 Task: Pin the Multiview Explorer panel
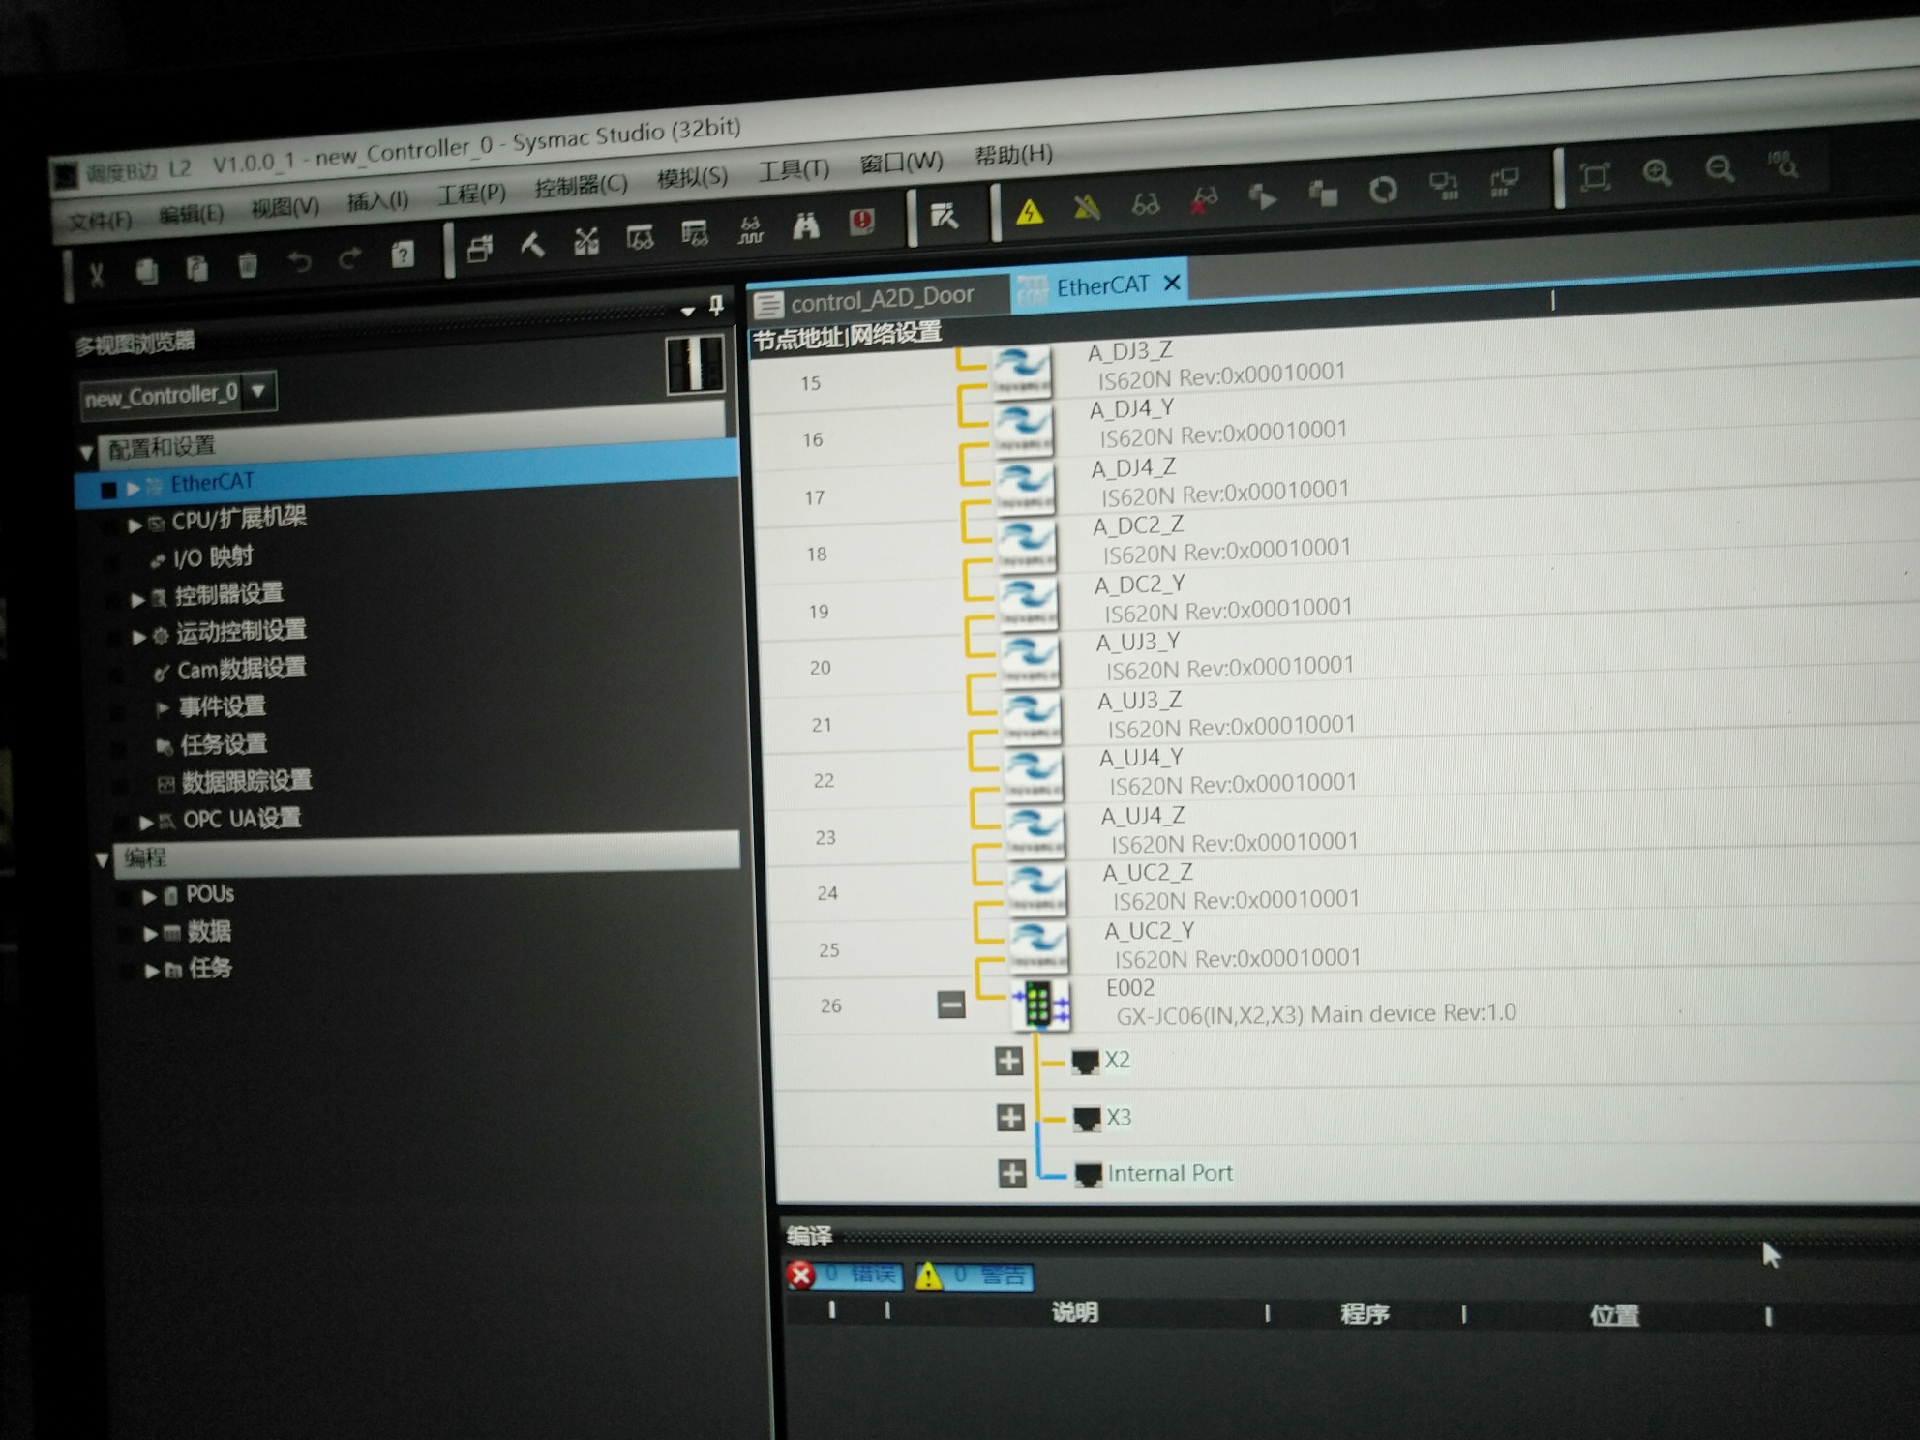pos(716,305)
